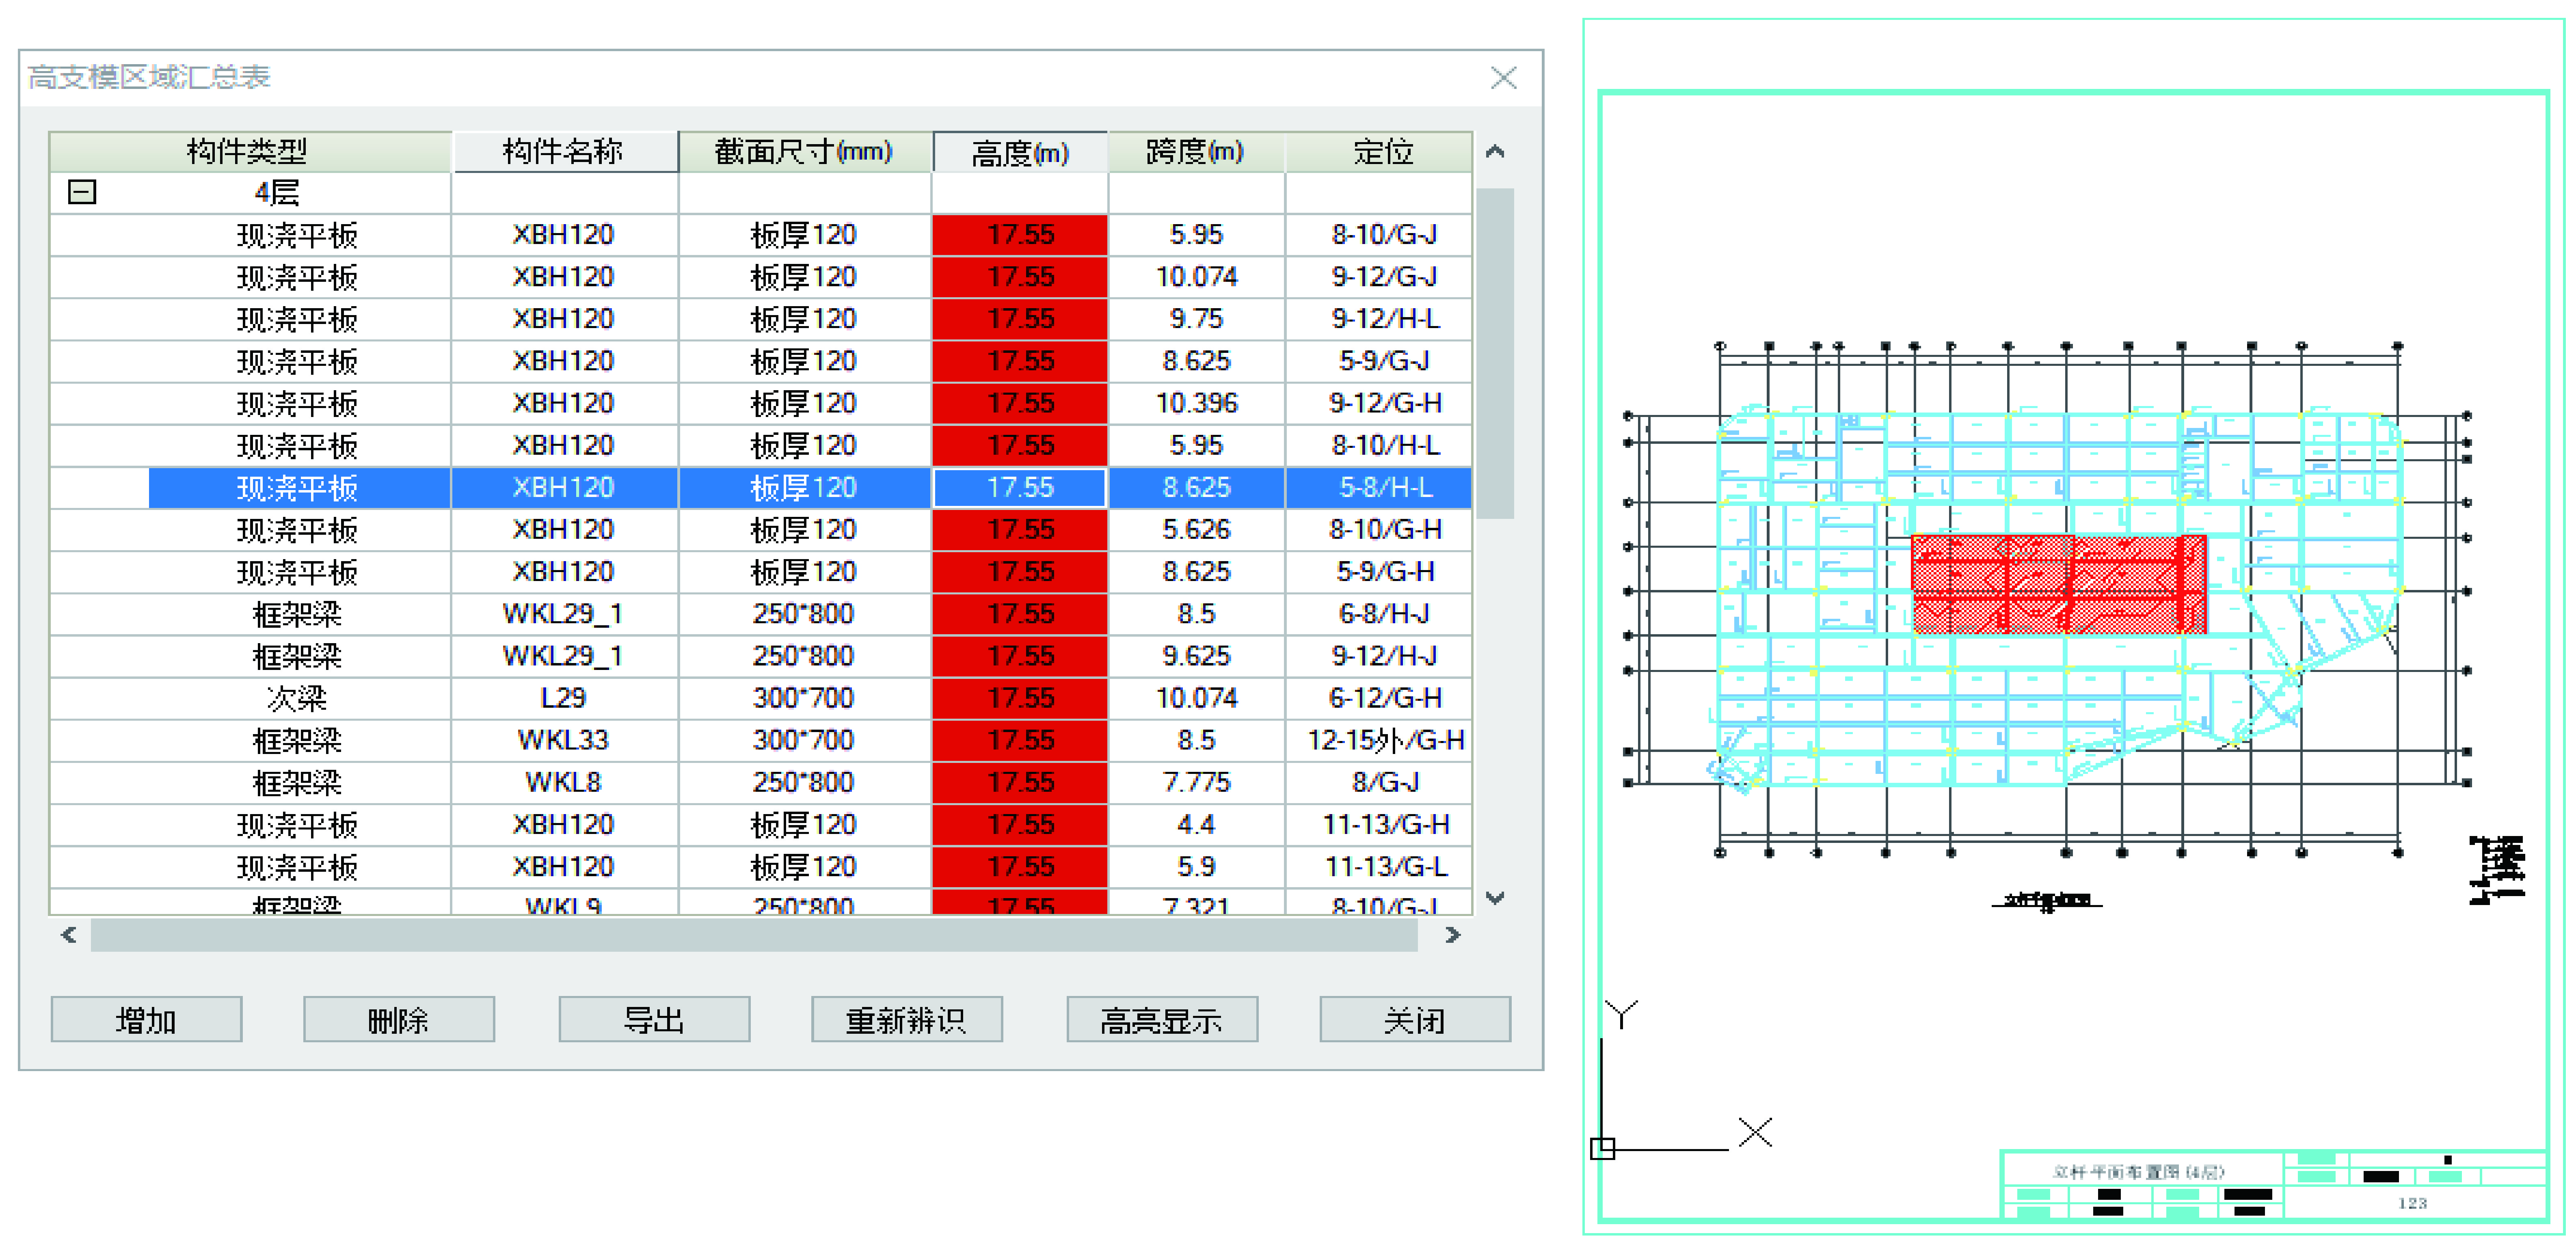Select row with span 10.396

(x=760, y=403)
